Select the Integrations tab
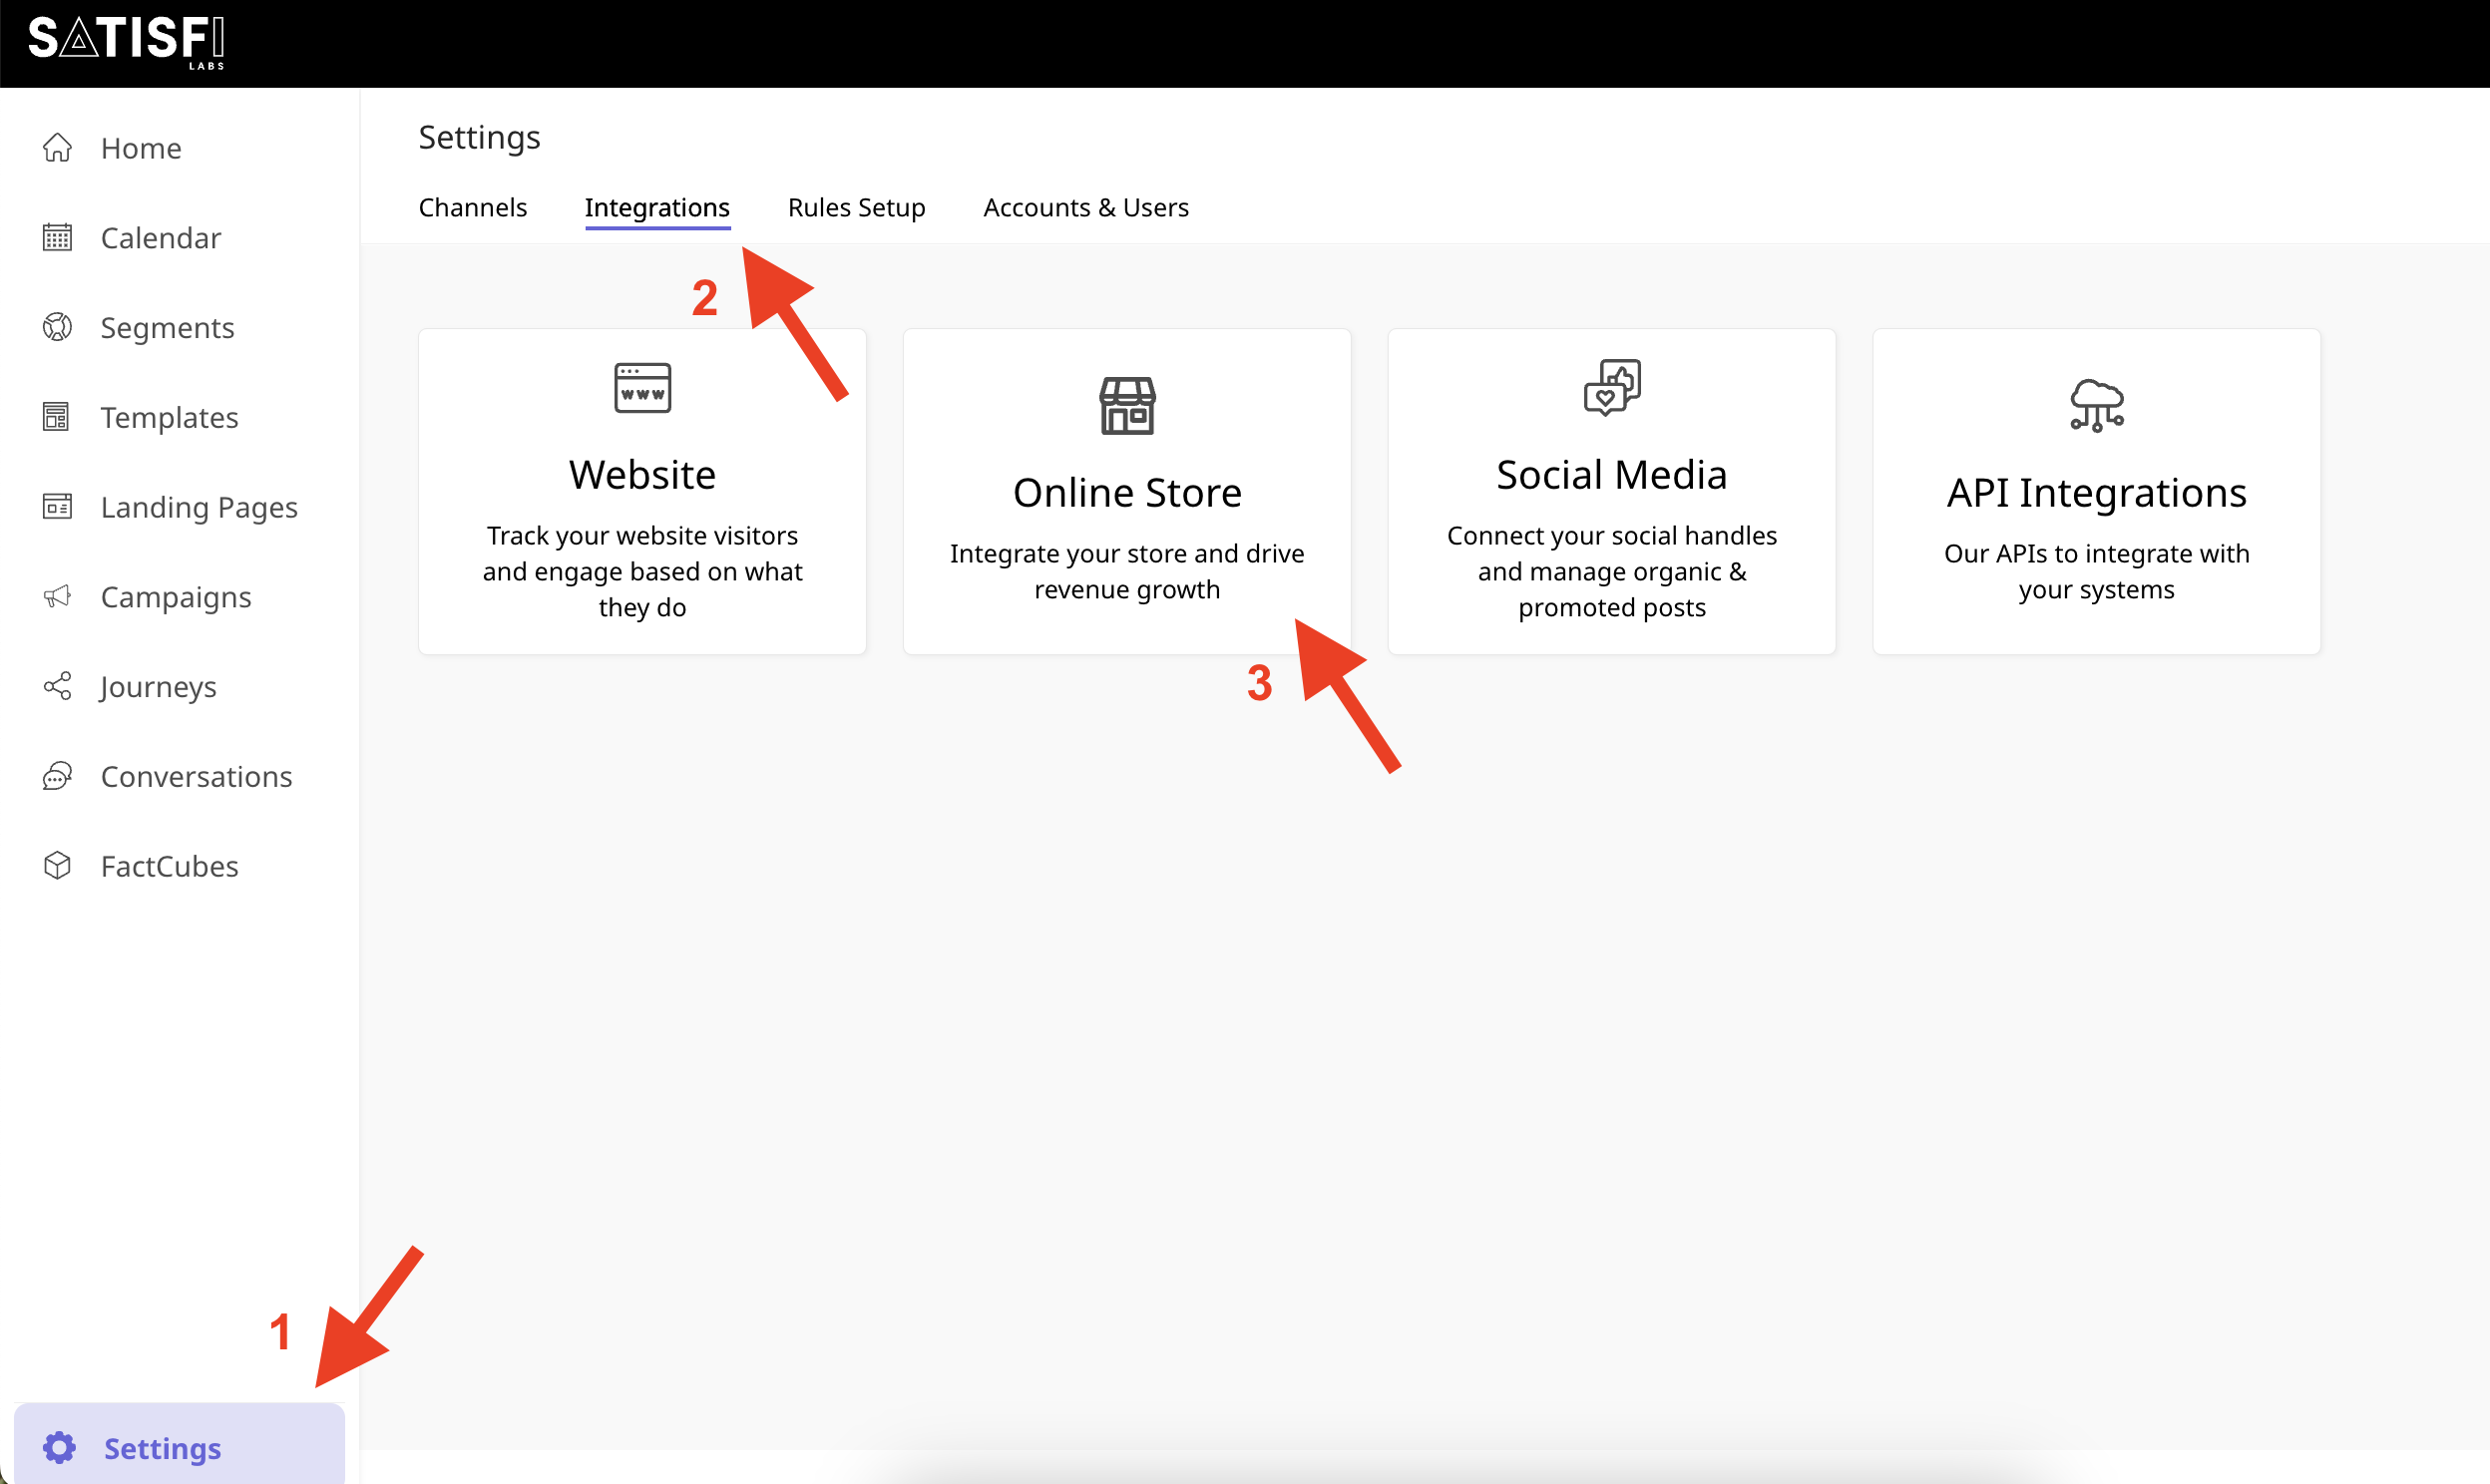The image size is (2490, 1484). click(657, 207)
